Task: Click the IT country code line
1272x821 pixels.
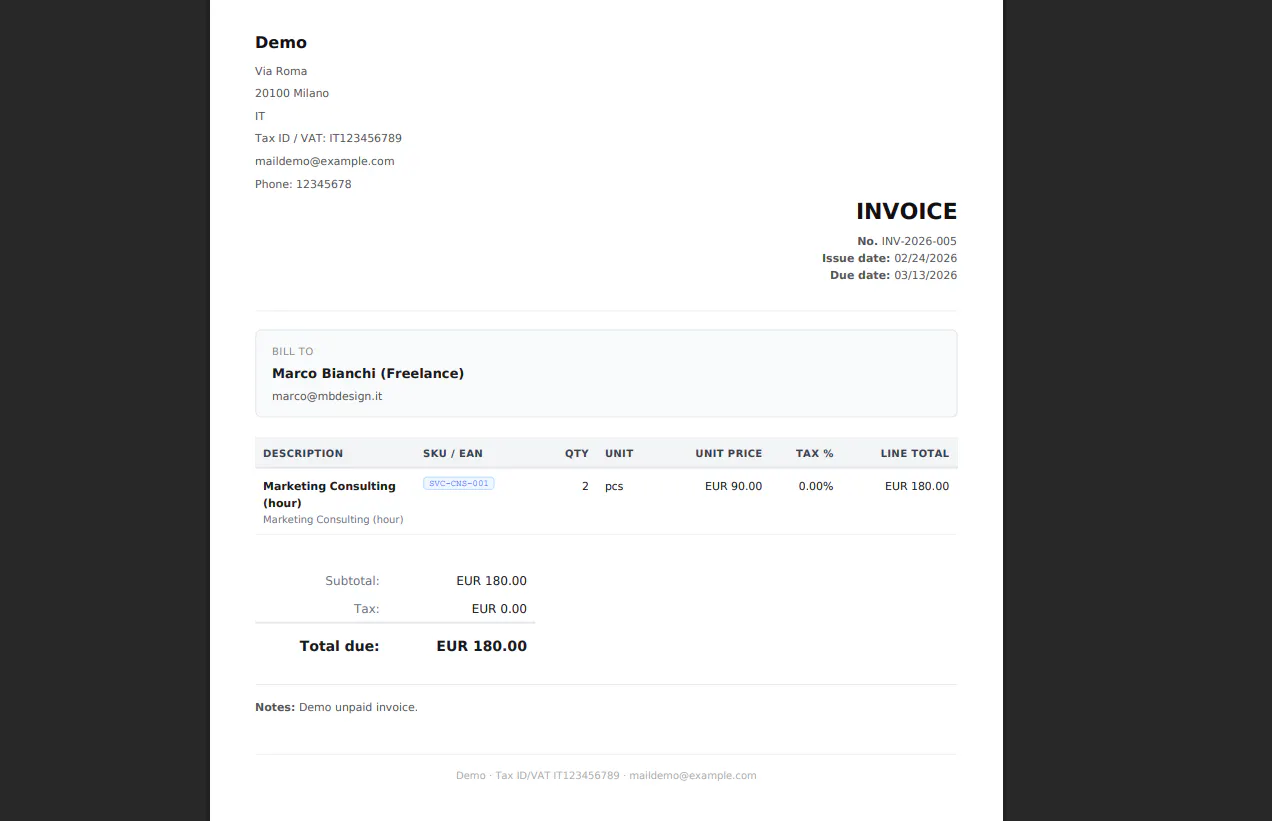Action: click(x=260, y=116)
